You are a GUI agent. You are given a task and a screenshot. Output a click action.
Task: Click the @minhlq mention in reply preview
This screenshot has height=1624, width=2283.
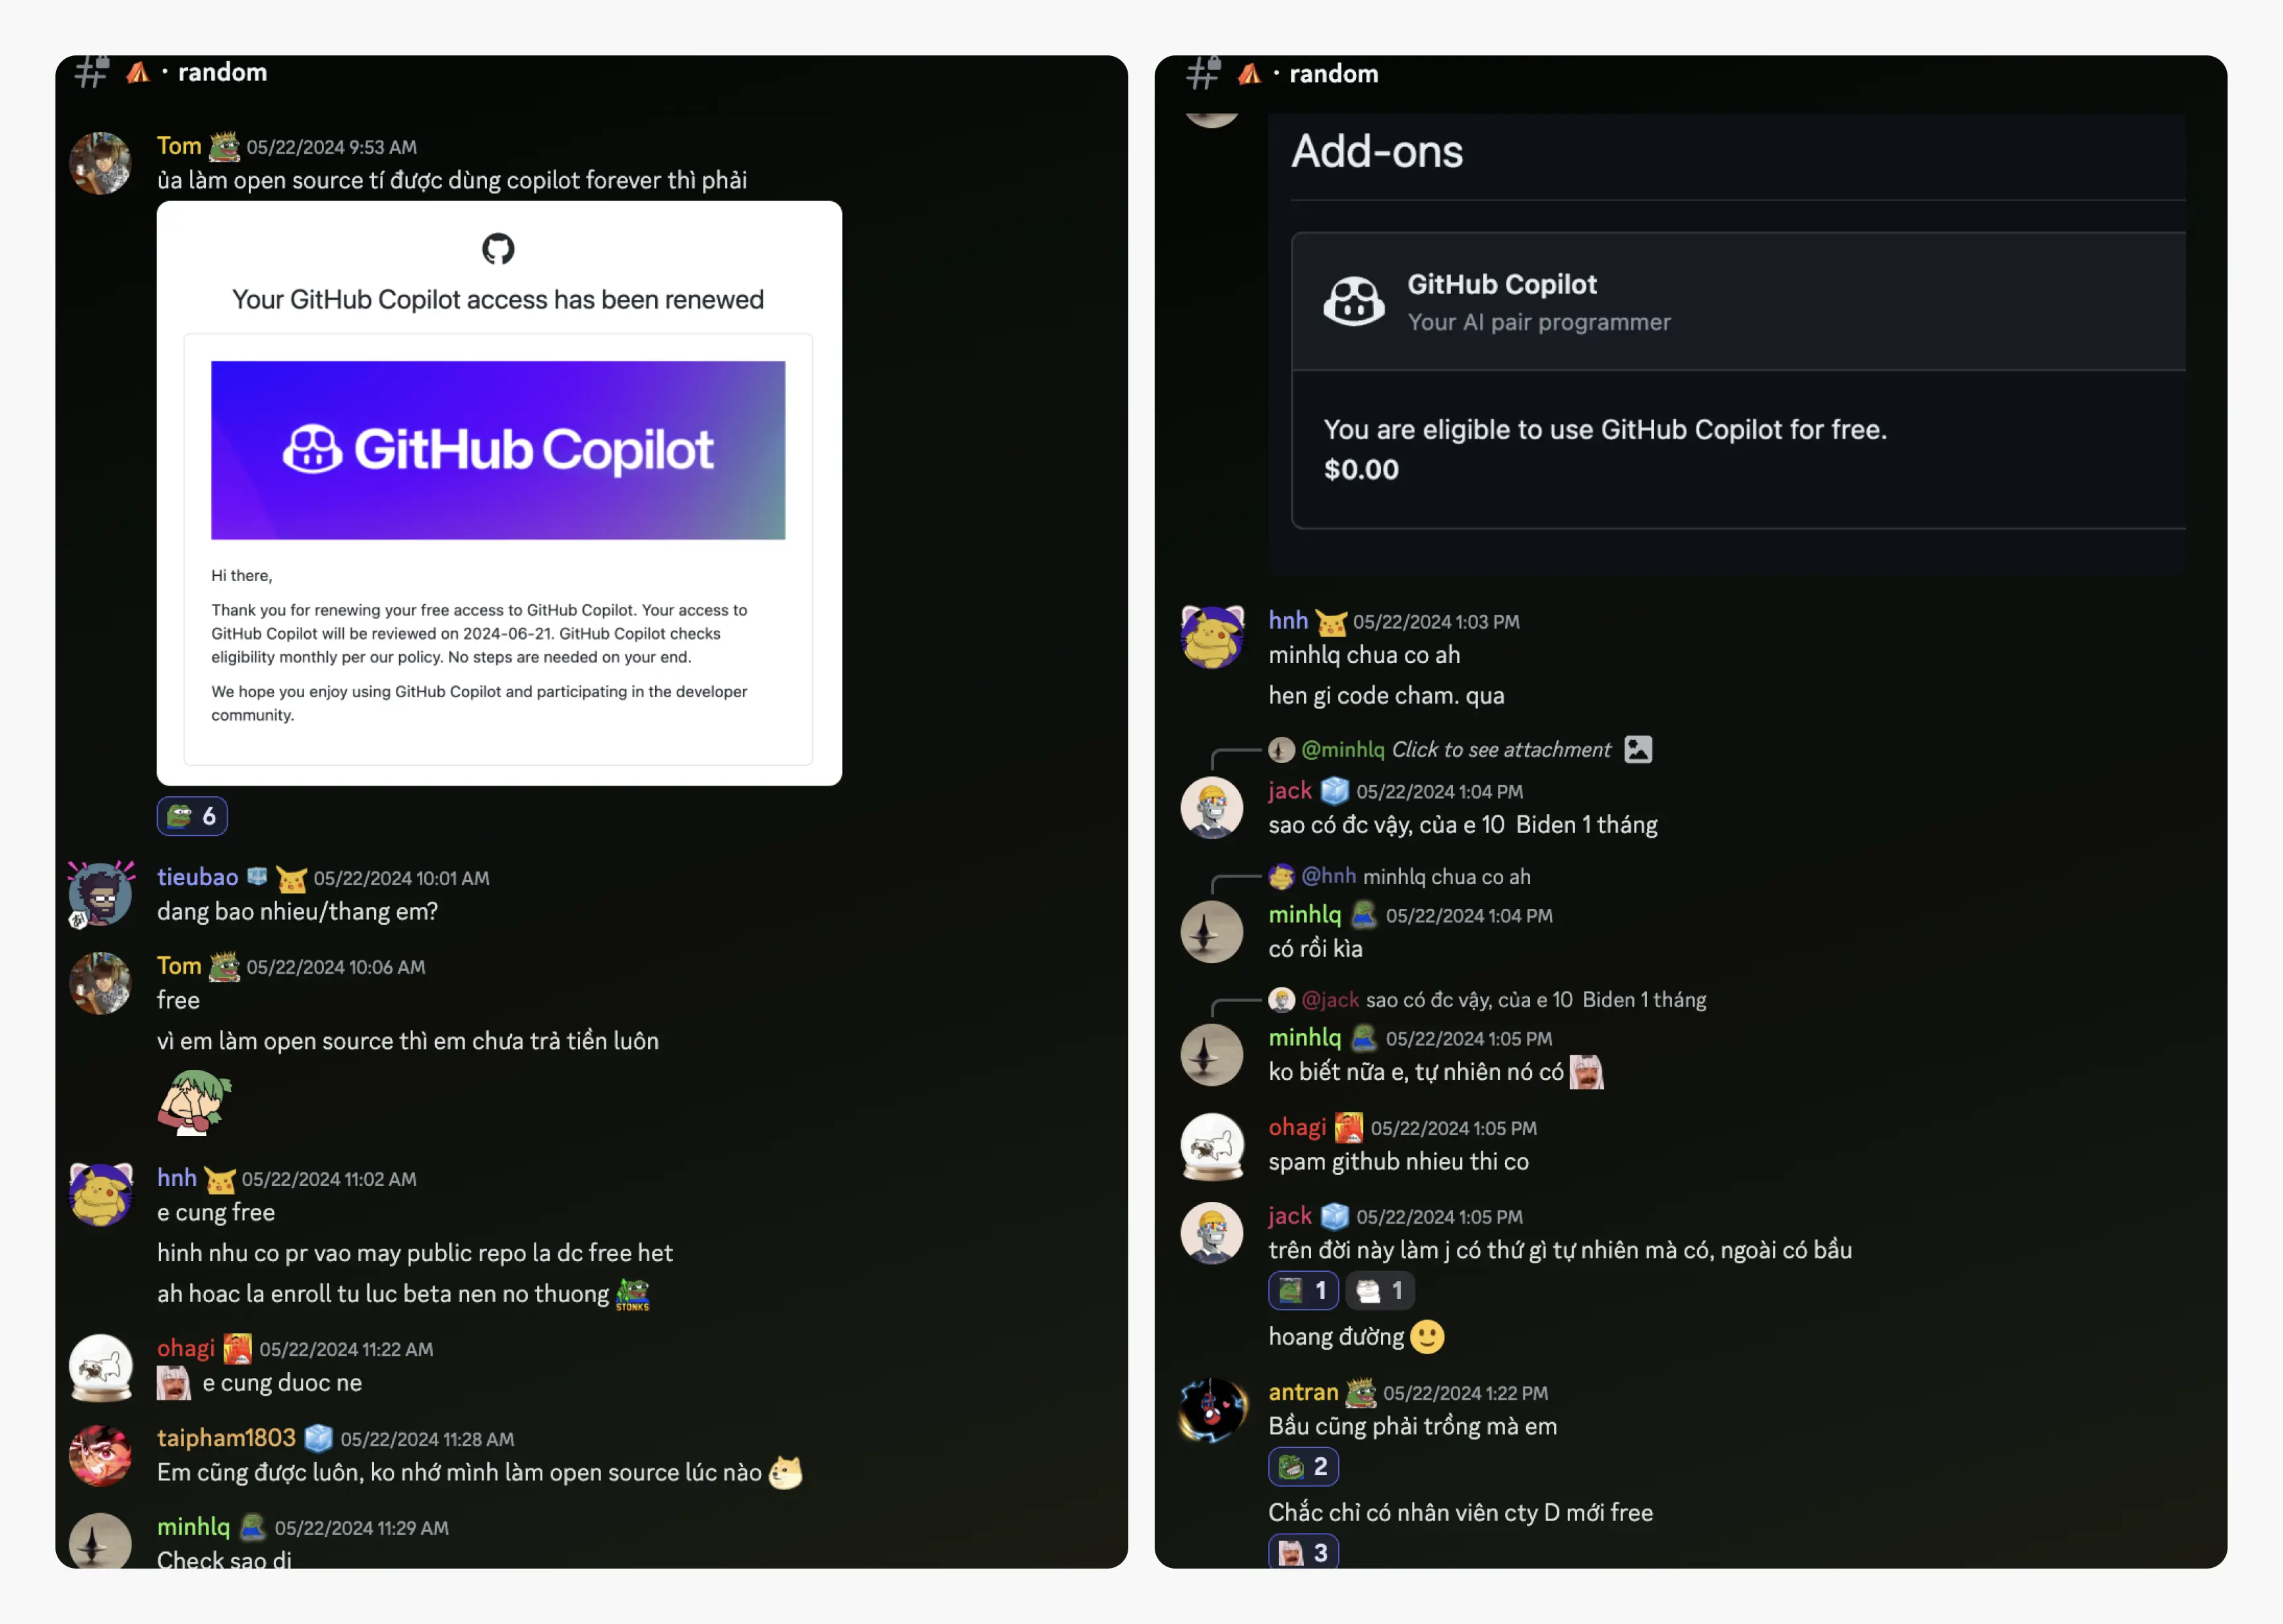(1342, 749)
